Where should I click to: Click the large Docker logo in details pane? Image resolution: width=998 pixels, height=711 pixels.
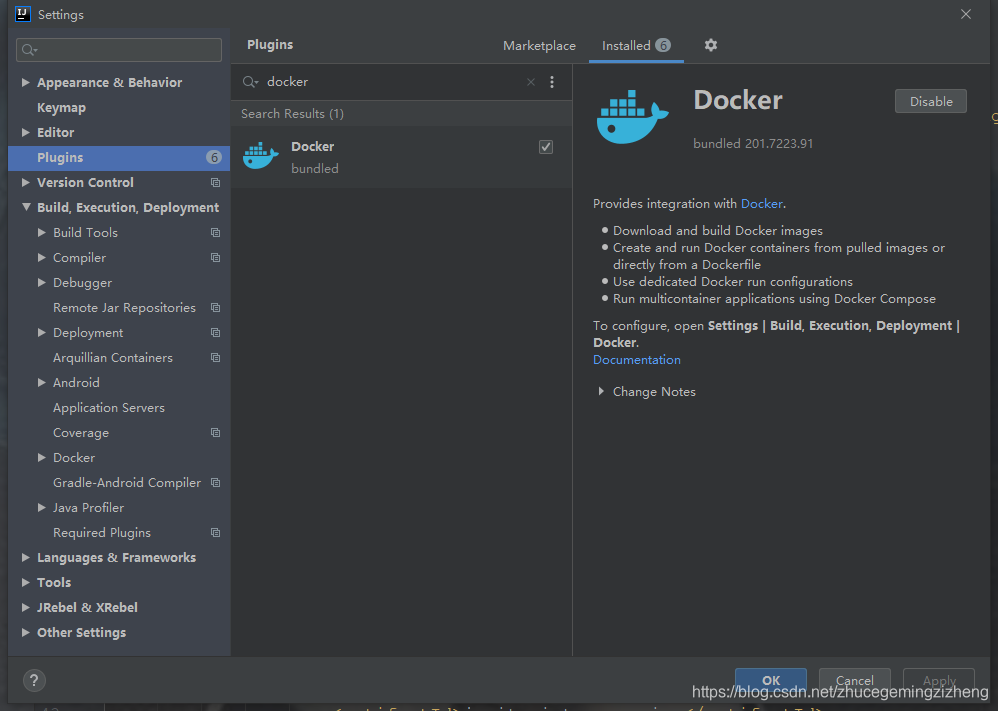click(632, 117)
